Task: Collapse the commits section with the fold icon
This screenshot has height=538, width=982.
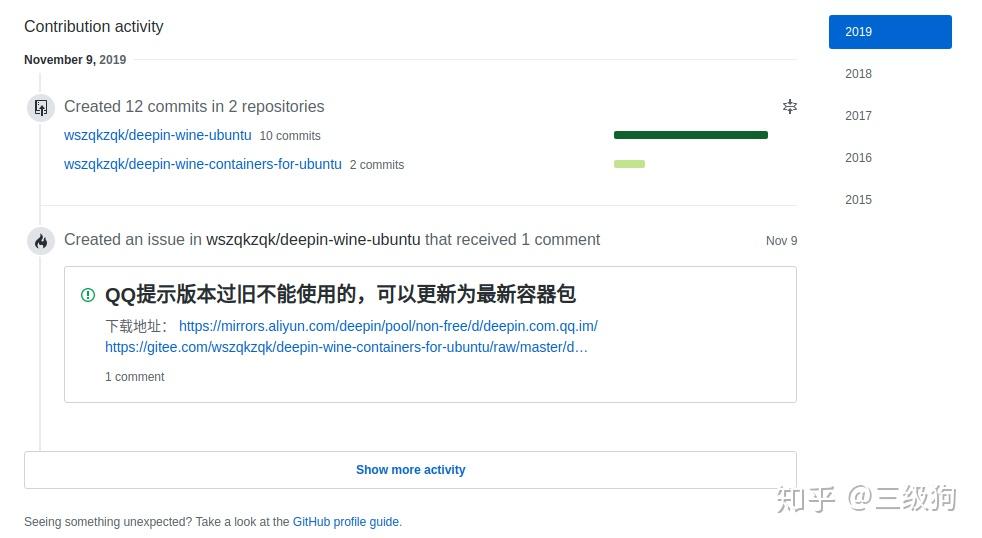Action: (790, 106)
